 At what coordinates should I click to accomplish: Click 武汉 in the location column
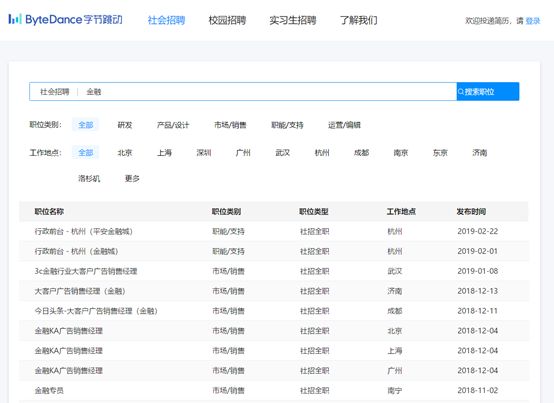[395, 271]
